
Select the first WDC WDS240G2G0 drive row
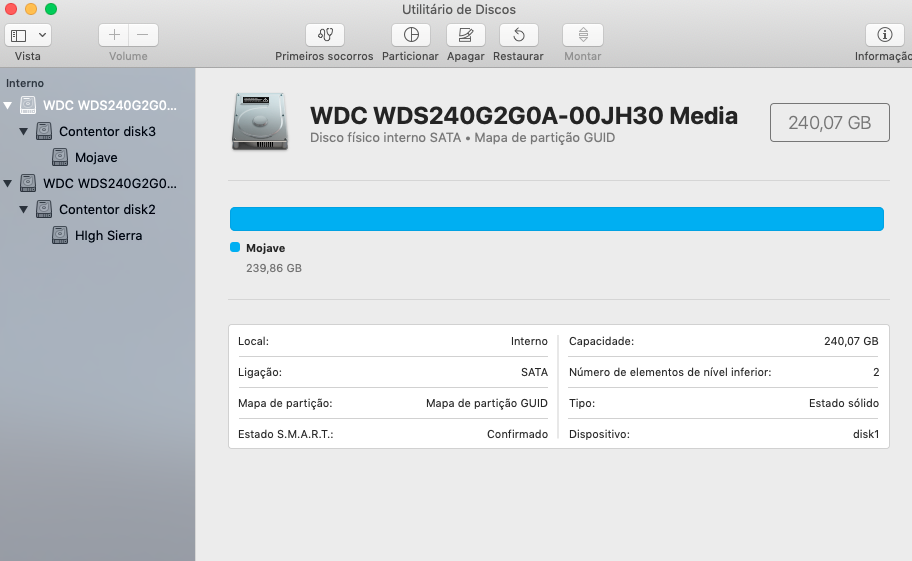(x=98, y=106)
